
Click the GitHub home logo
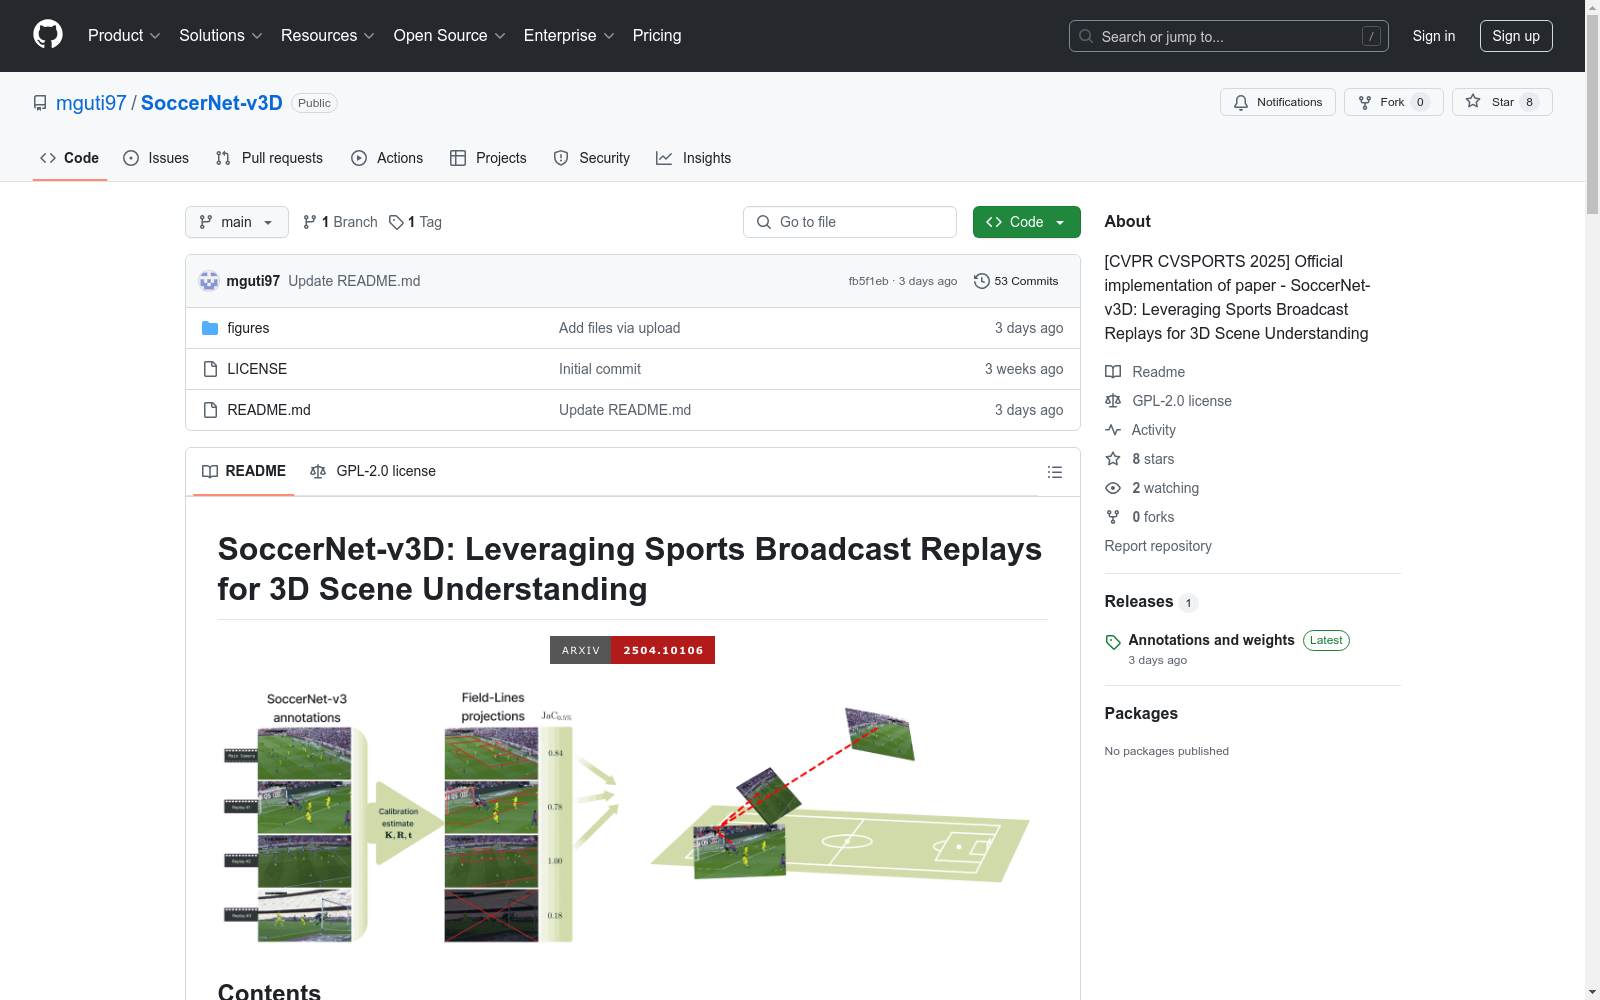pyautogui.click(x=47, y=33)
